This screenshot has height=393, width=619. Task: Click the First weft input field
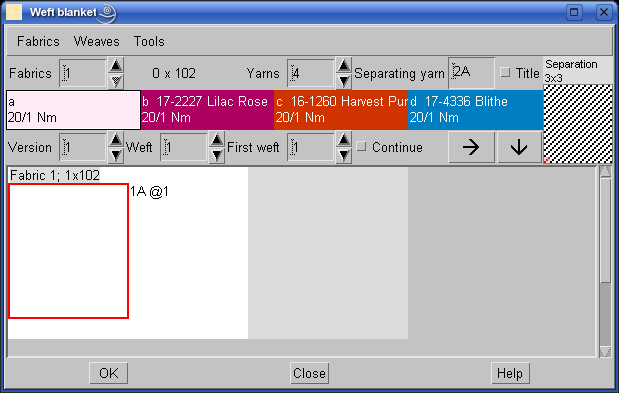pos(311,147)
